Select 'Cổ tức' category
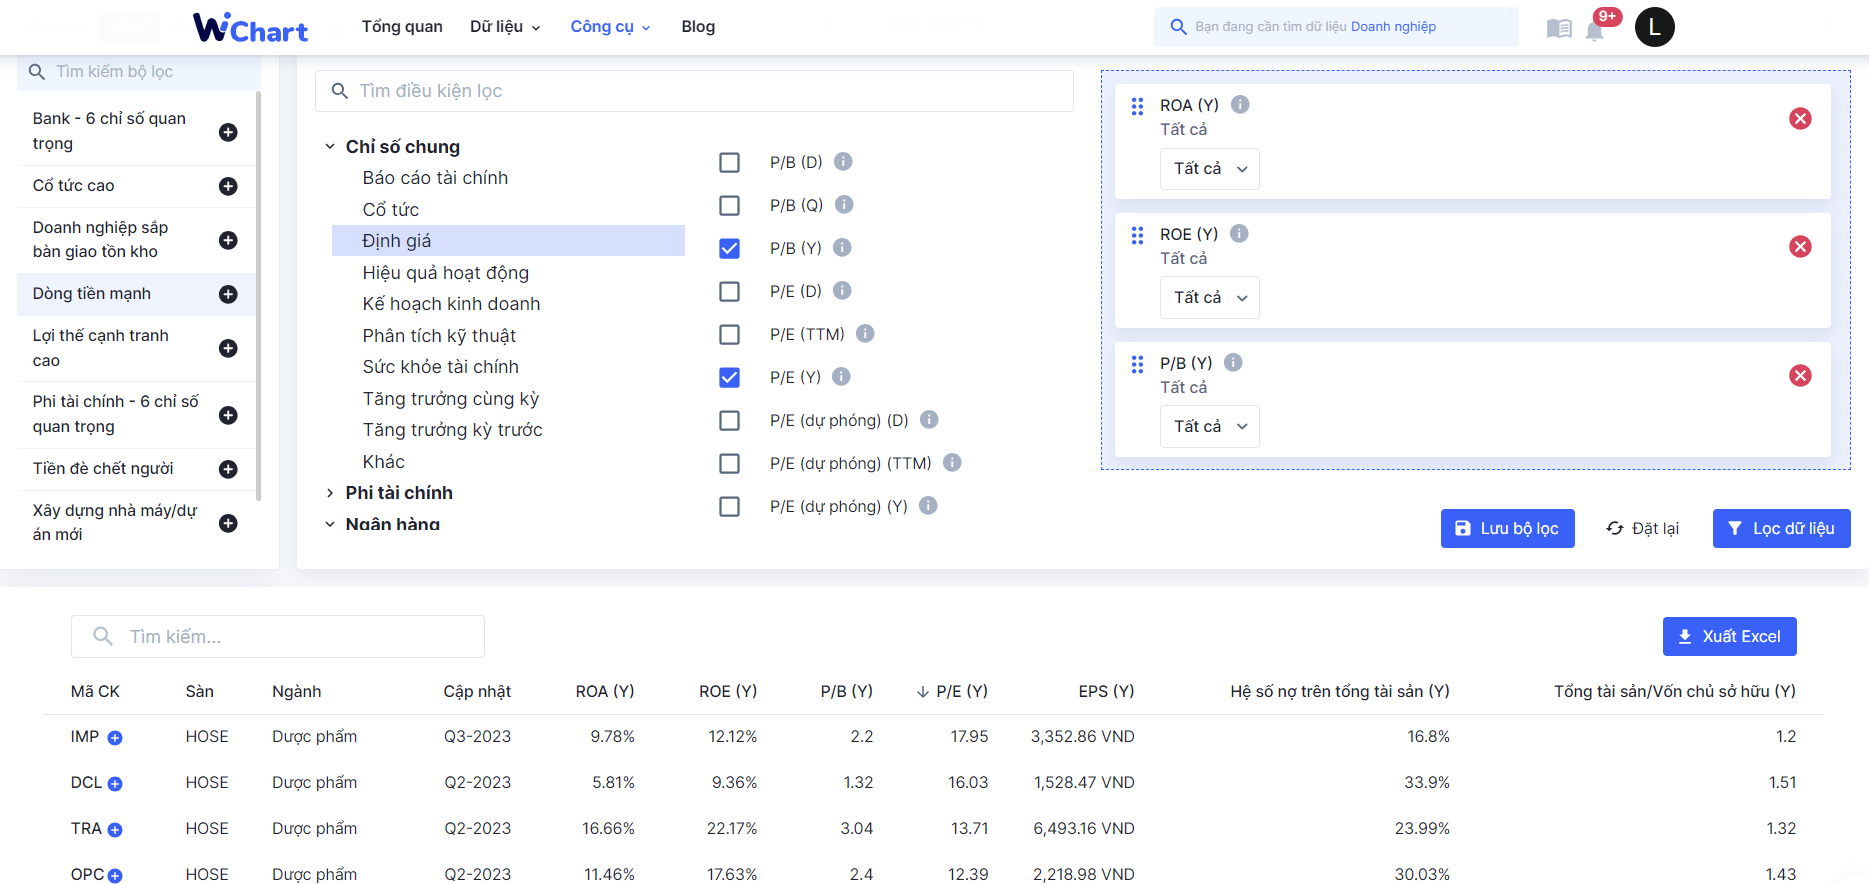Screen dimensions: 1869x884 (x=391, y=210)
